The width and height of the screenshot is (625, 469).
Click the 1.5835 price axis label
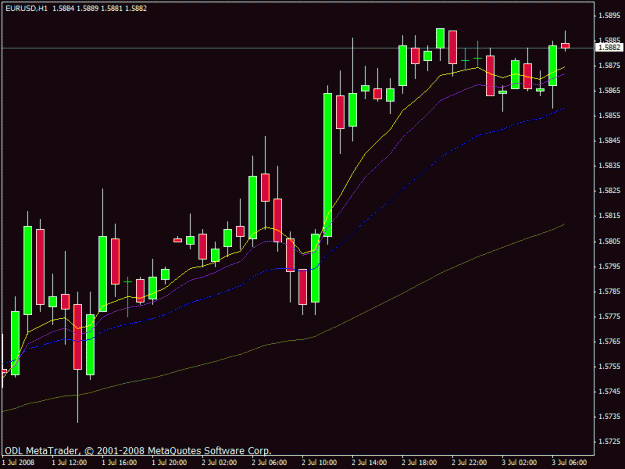coord(609,165)
